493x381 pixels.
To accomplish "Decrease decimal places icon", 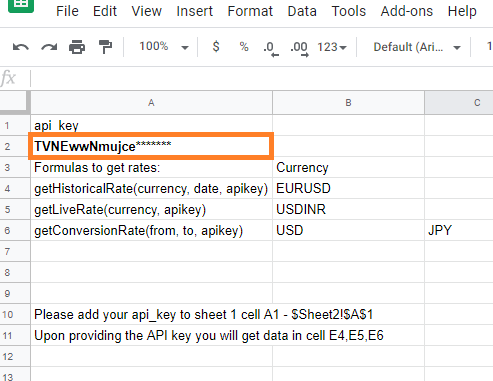I will (x=270, y=48).
